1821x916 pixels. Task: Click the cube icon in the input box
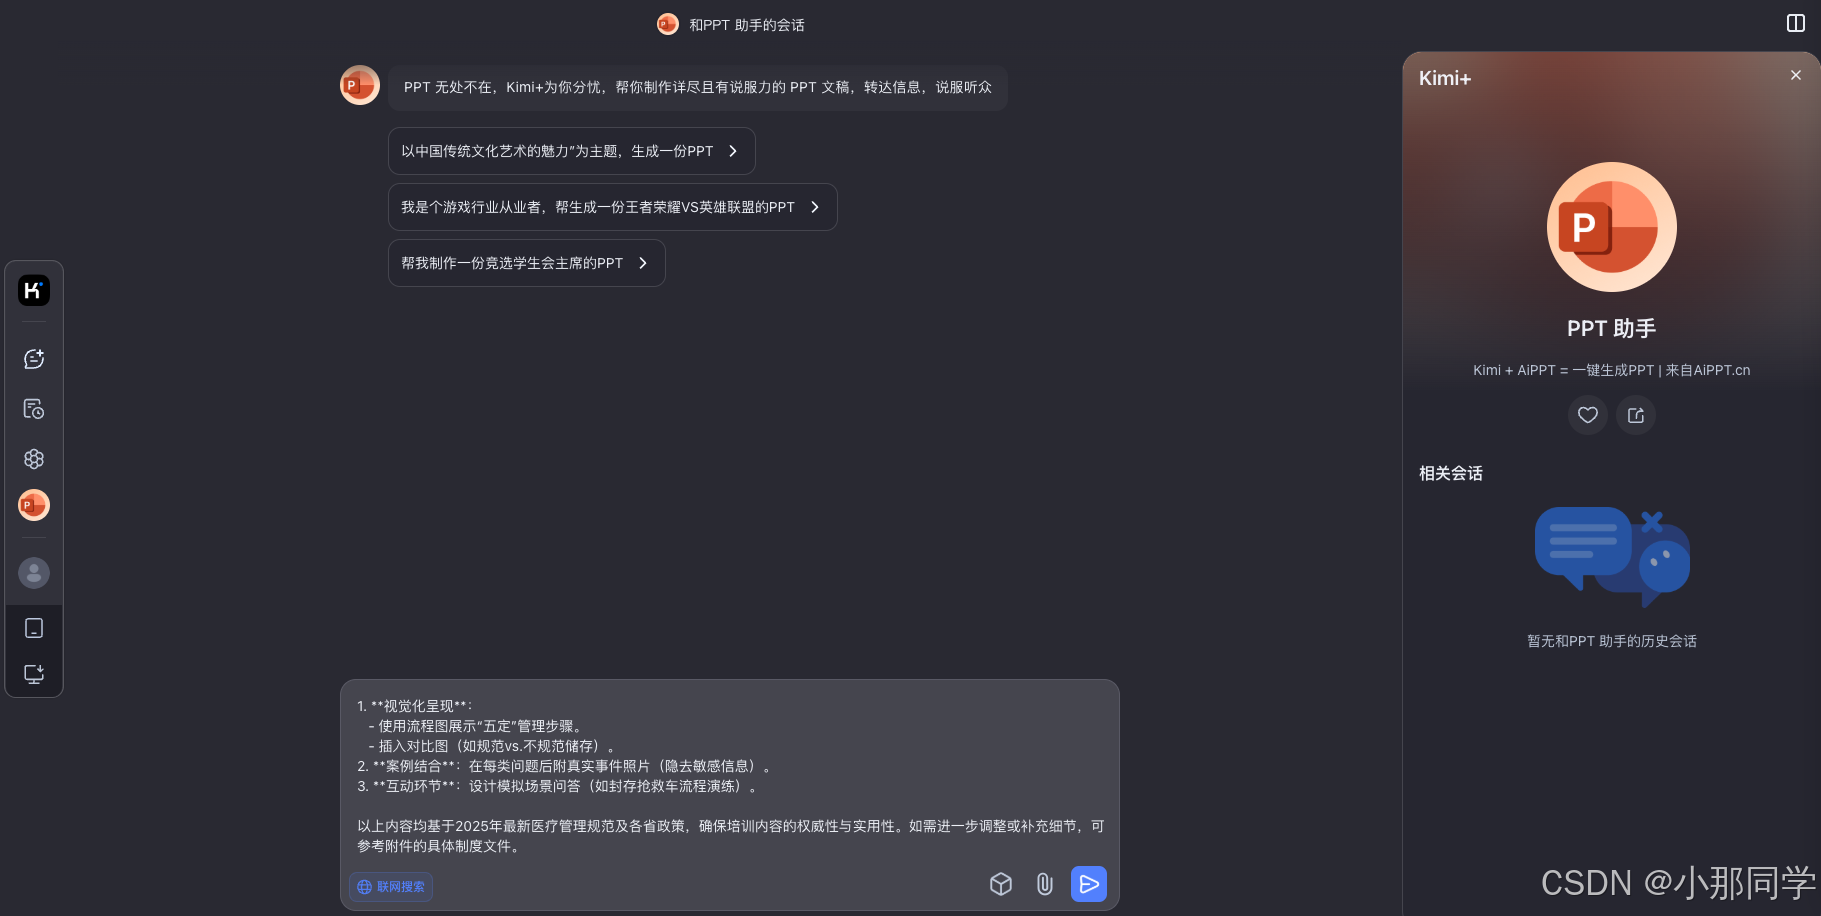pyautogui.click(x=1001, y=884)
